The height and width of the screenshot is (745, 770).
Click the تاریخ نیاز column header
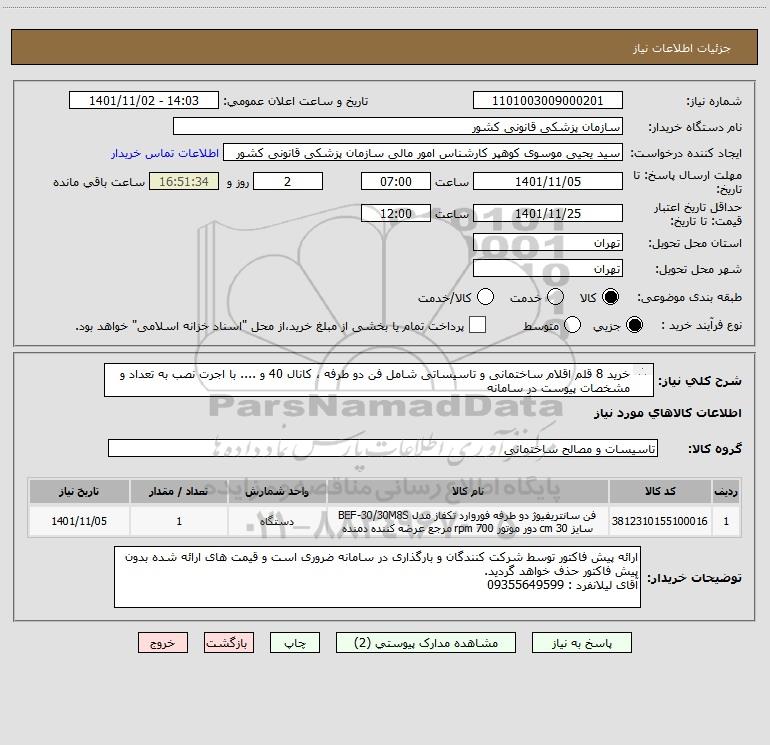79,492
